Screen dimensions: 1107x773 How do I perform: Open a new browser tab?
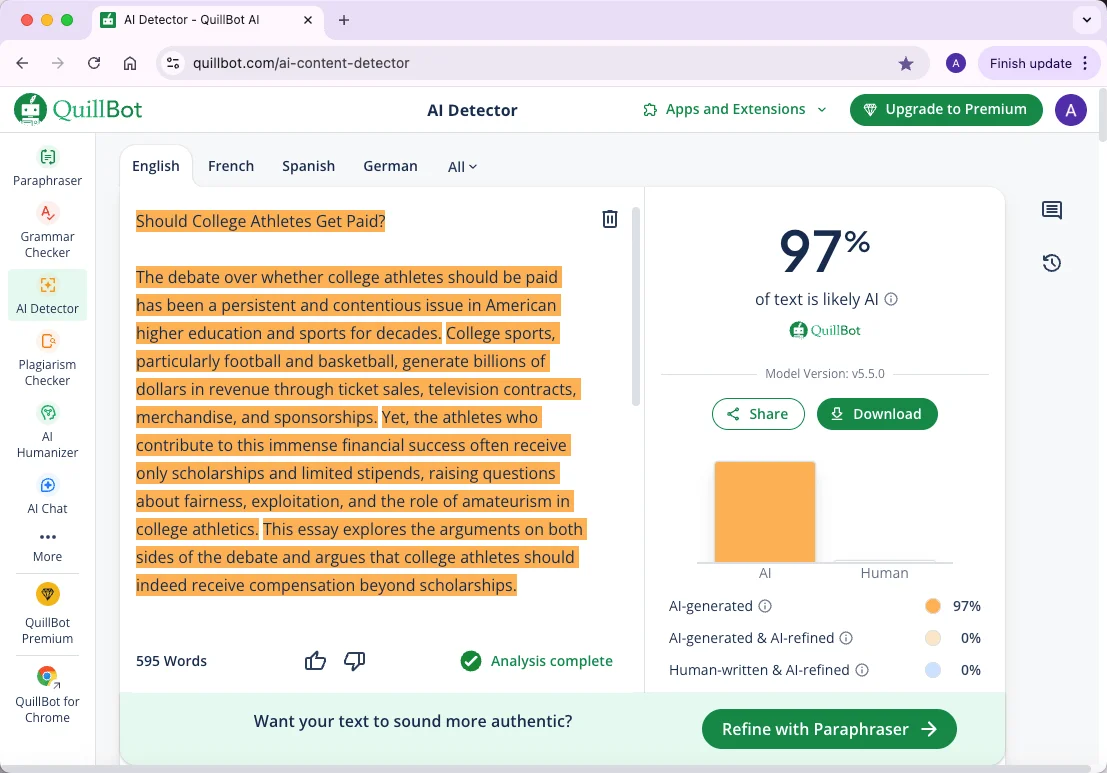click(x=344, y=20)
